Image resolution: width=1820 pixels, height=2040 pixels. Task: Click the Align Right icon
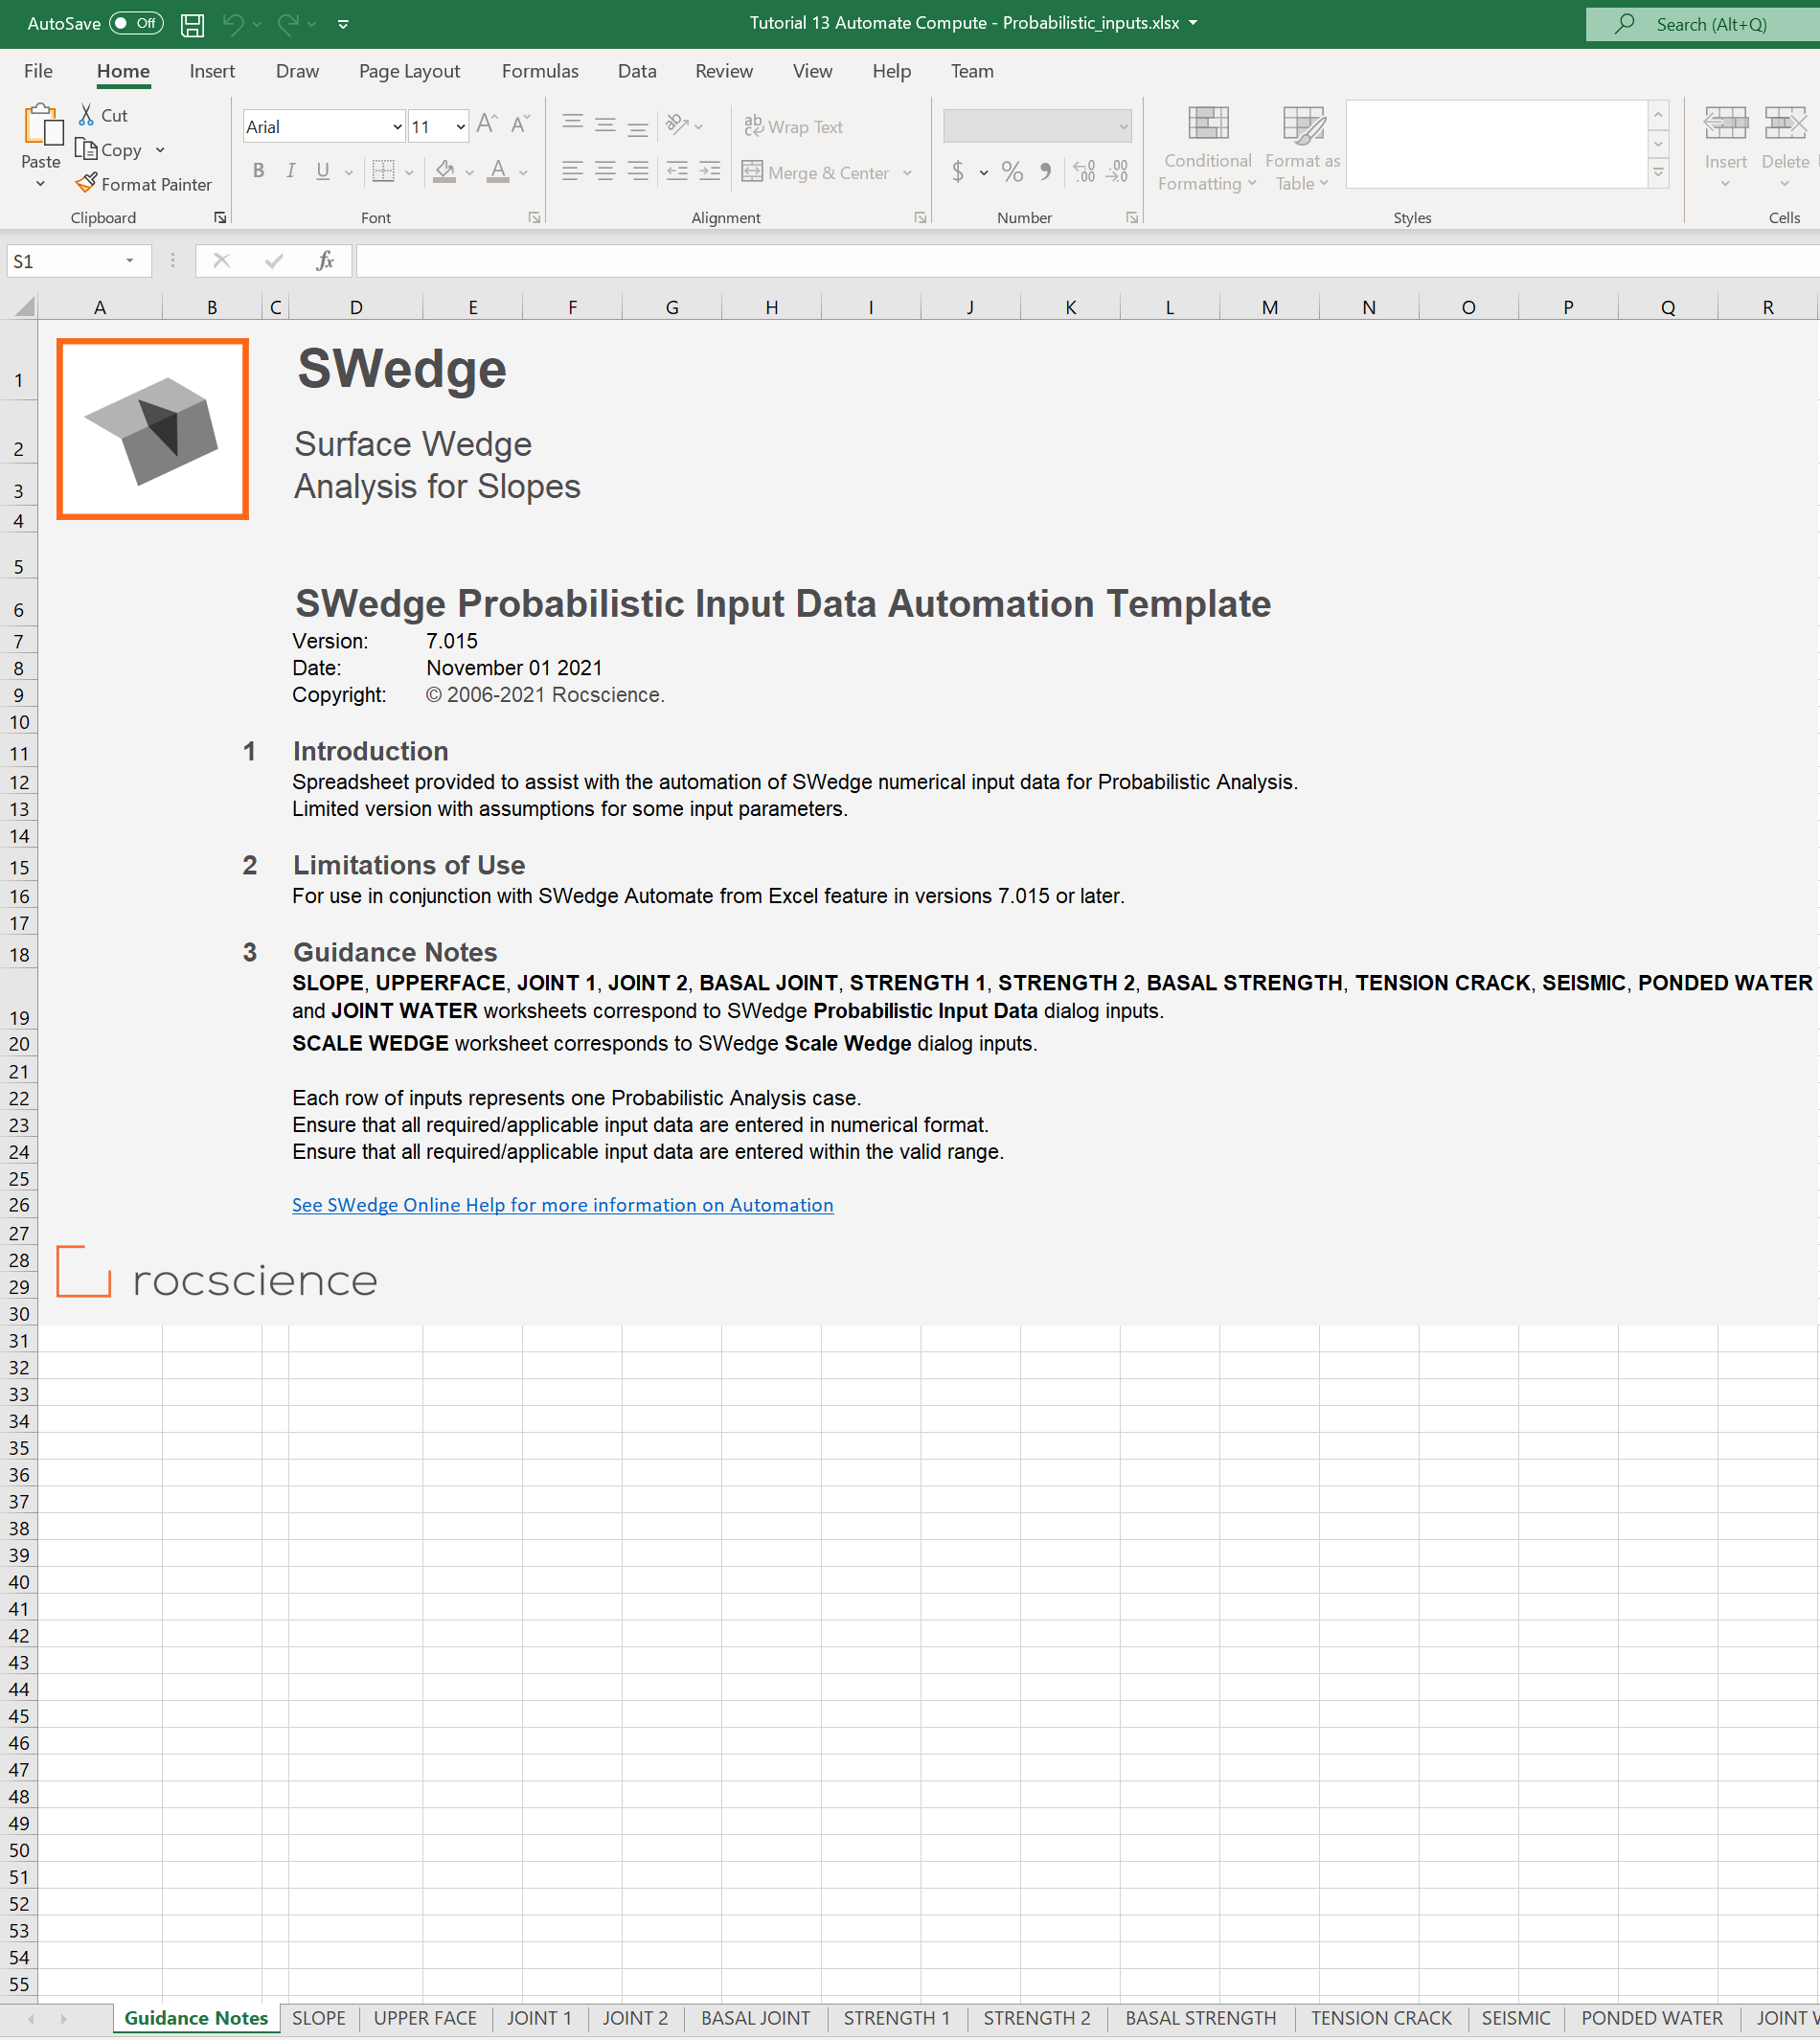[637, 171]
